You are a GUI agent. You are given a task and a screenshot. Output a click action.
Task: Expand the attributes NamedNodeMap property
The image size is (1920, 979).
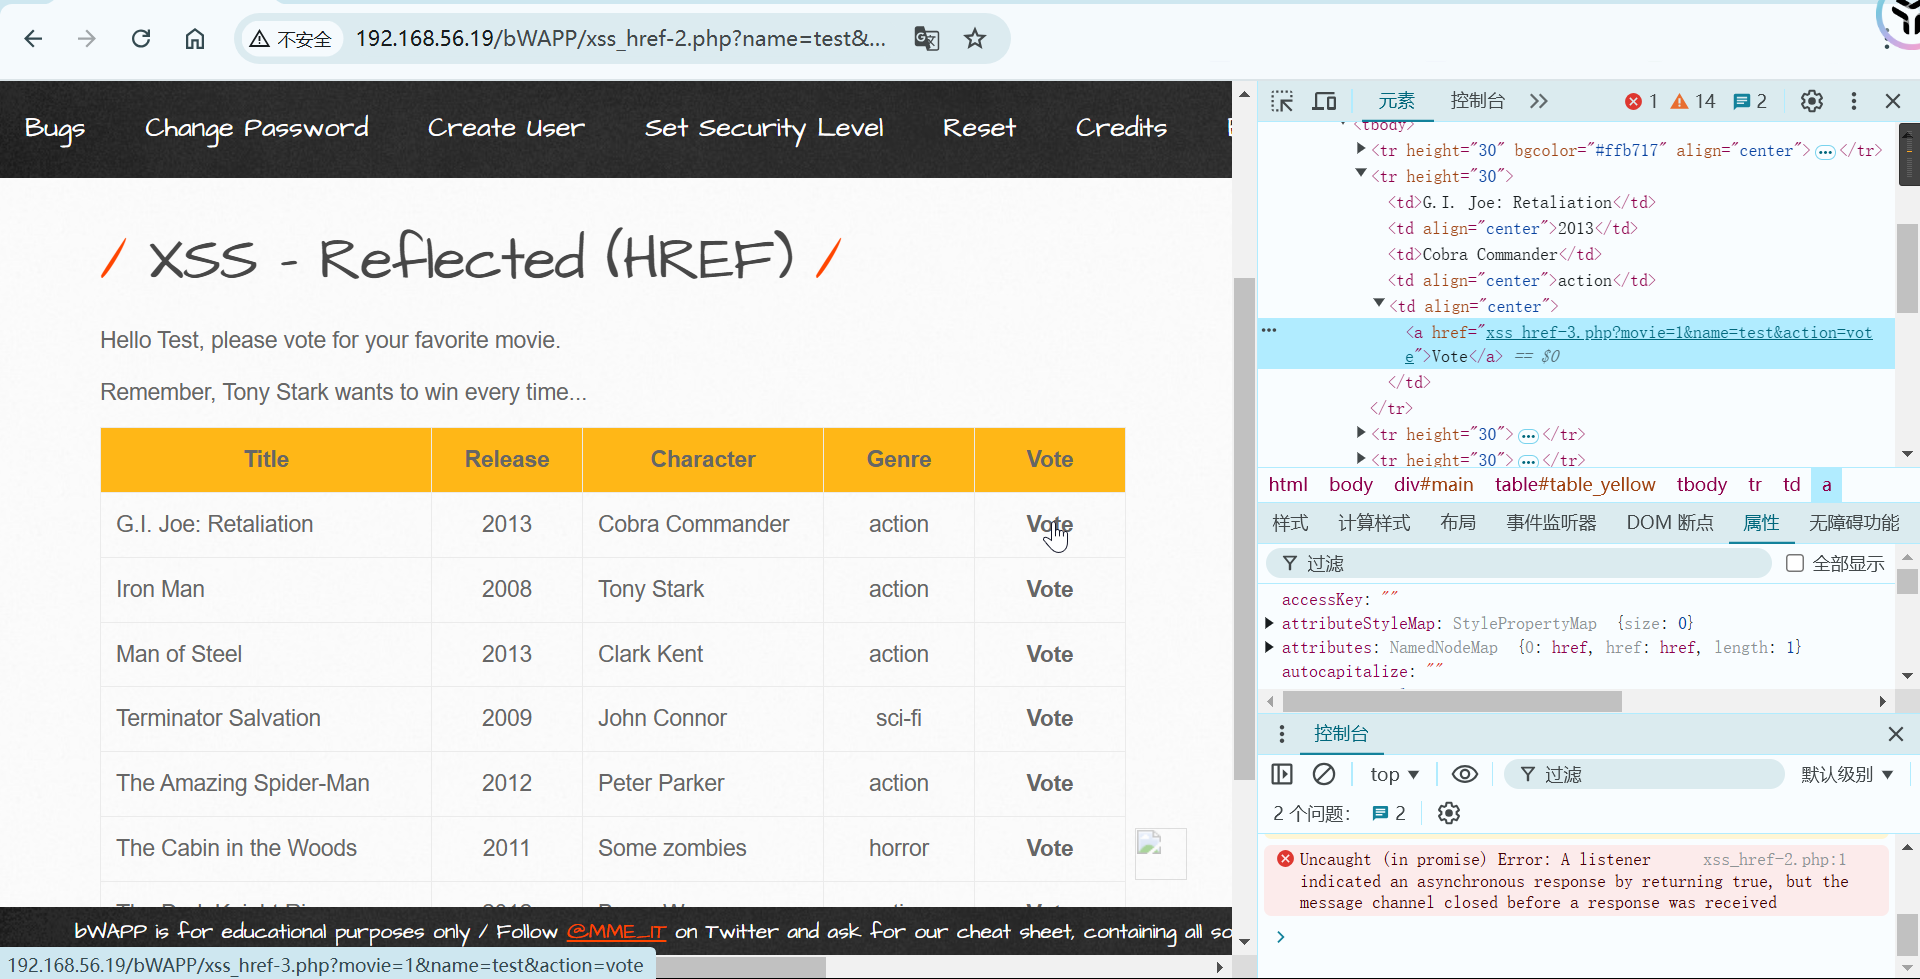1270,647
